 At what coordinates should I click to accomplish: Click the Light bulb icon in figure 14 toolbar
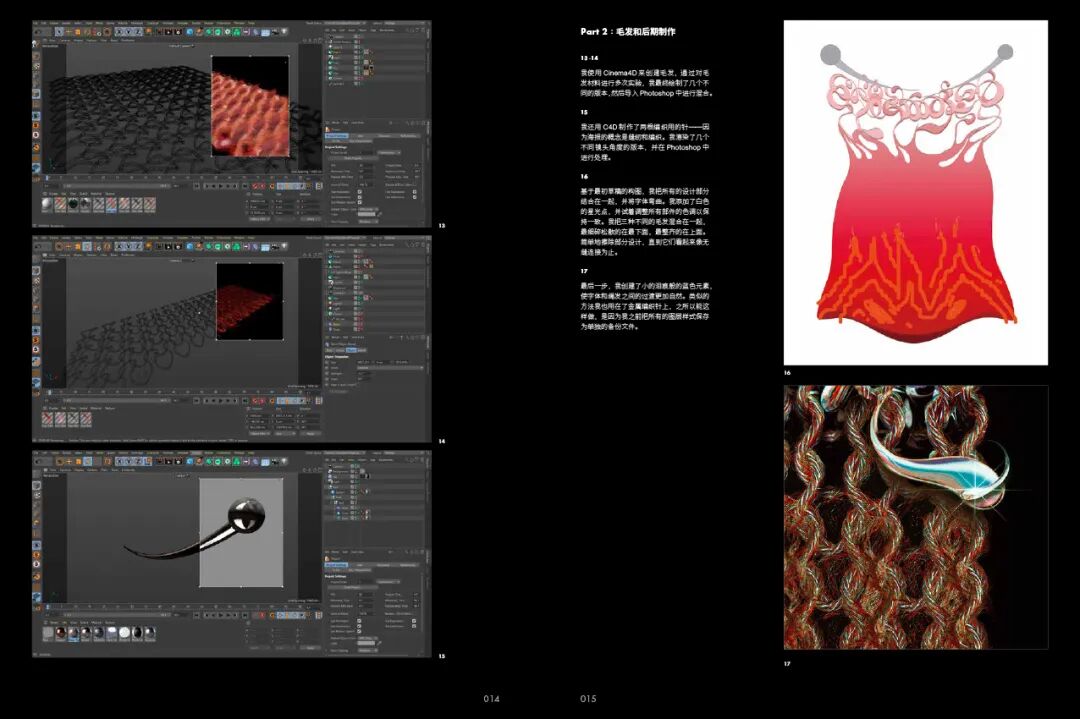pos(284,247)
